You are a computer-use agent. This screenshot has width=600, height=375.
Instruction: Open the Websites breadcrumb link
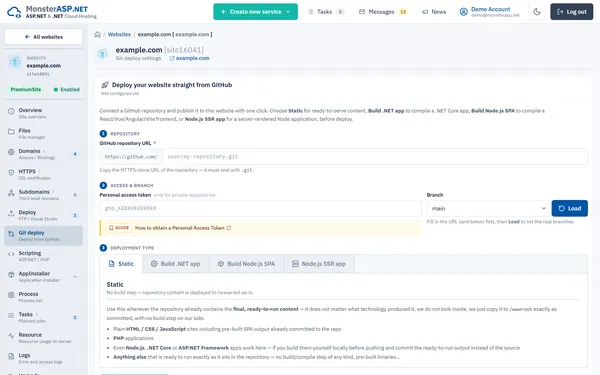119,34
